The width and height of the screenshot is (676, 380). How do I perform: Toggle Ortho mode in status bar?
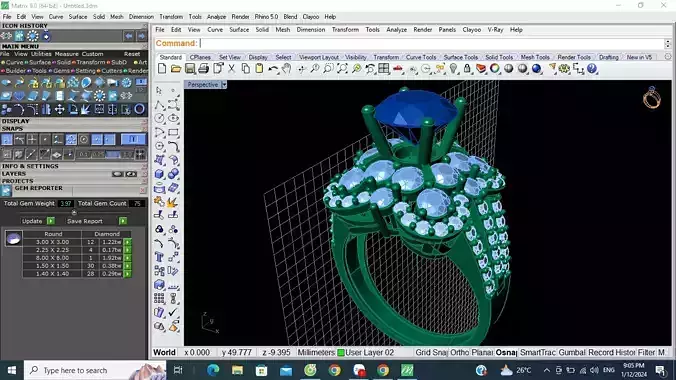(459, 352)
